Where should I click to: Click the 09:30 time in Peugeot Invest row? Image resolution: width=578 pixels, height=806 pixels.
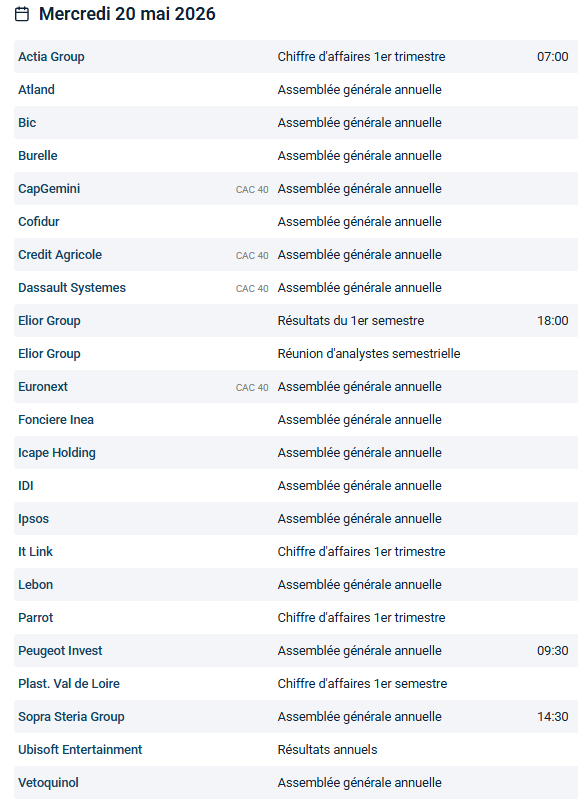(x=553, y=651)
